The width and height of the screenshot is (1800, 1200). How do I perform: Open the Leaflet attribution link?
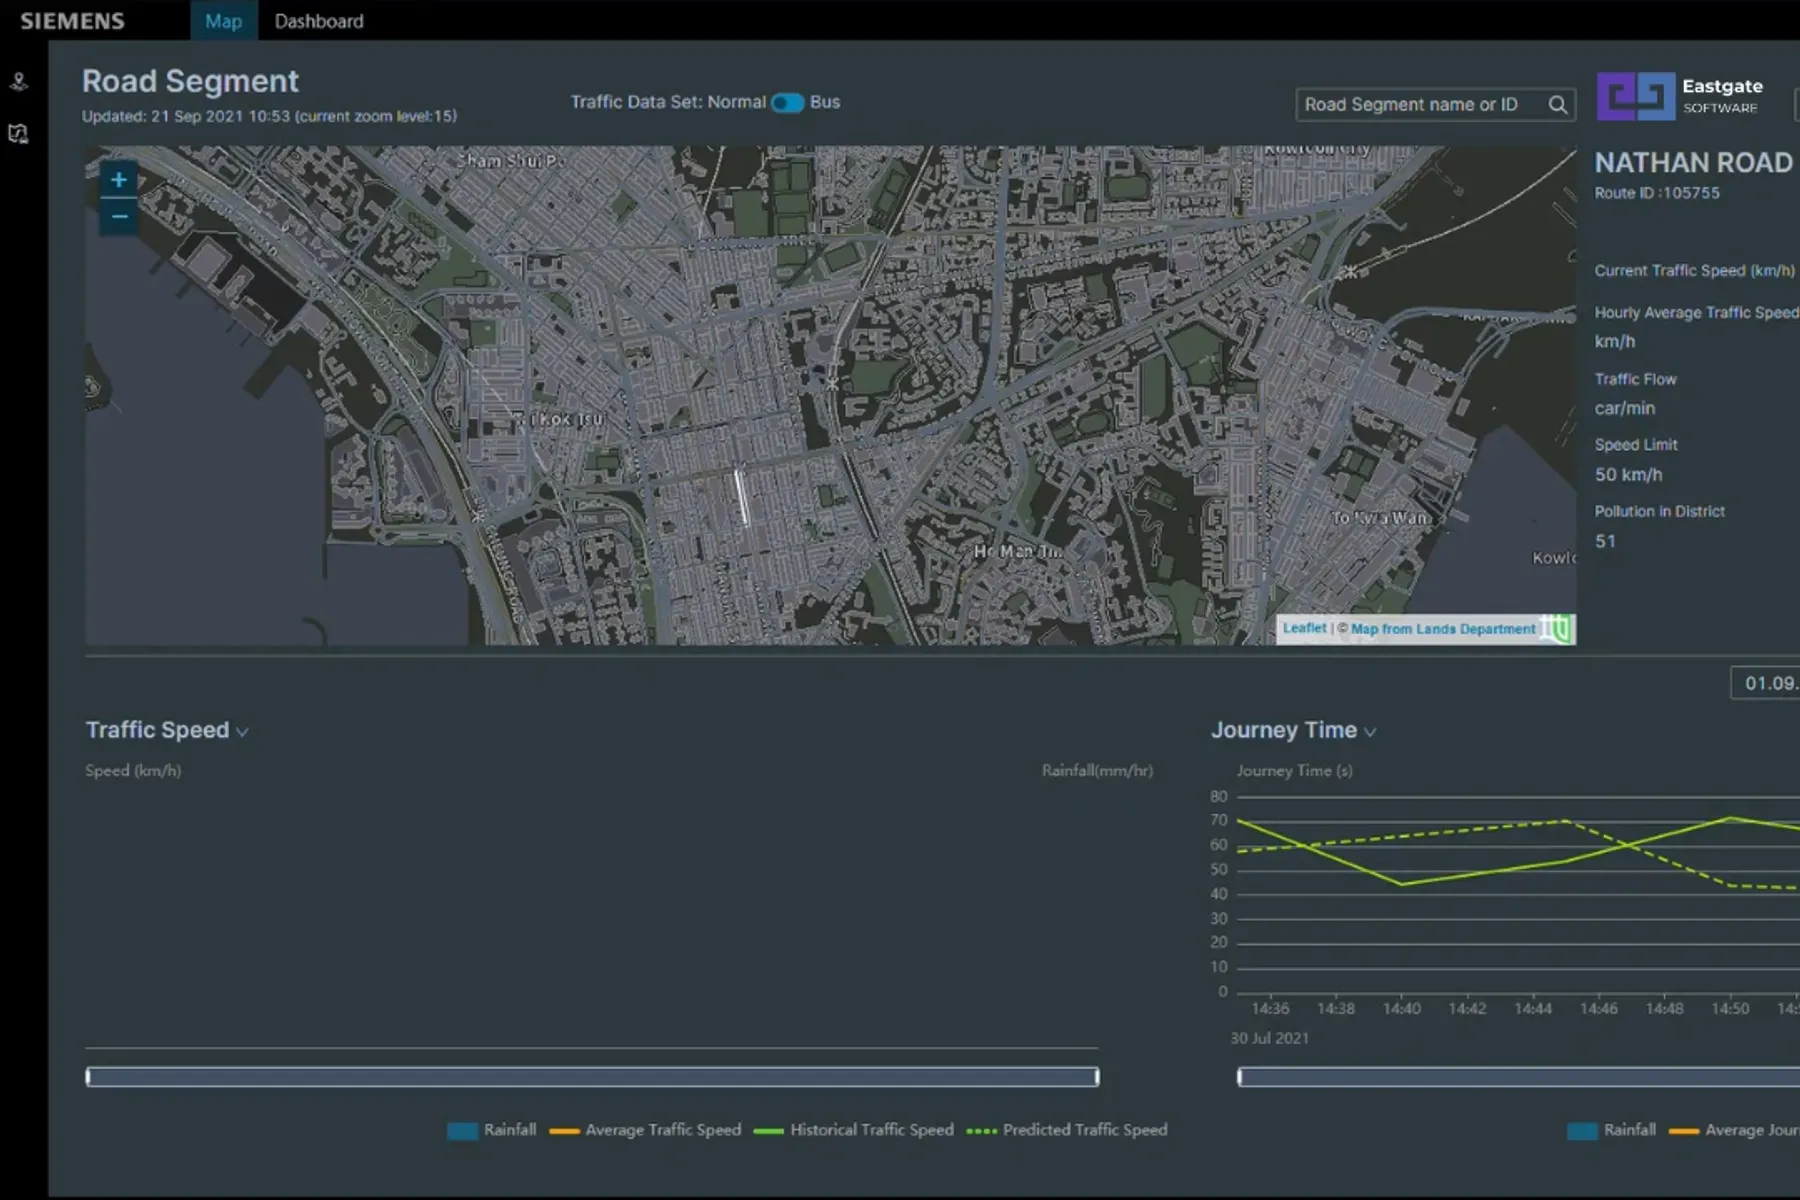coord(1303,628)
